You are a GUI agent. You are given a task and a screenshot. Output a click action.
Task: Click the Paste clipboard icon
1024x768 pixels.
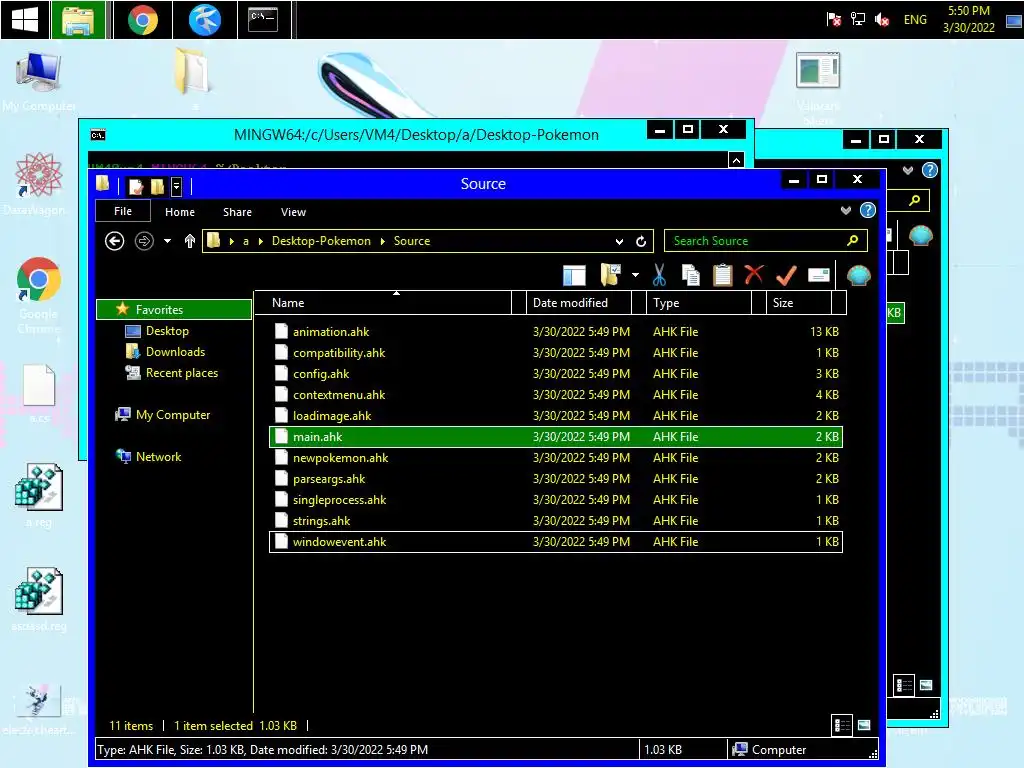click(722, 275)
